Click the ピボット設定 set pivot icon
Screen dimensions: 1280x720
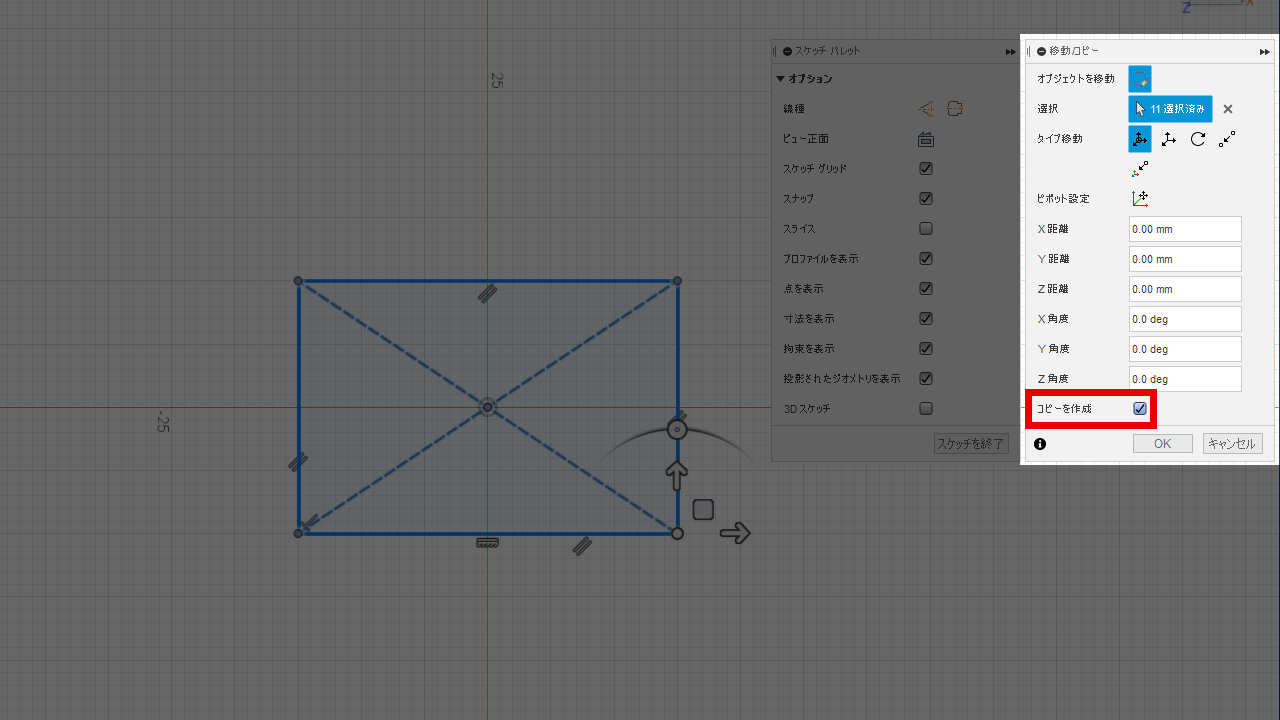coord(1140,199)
